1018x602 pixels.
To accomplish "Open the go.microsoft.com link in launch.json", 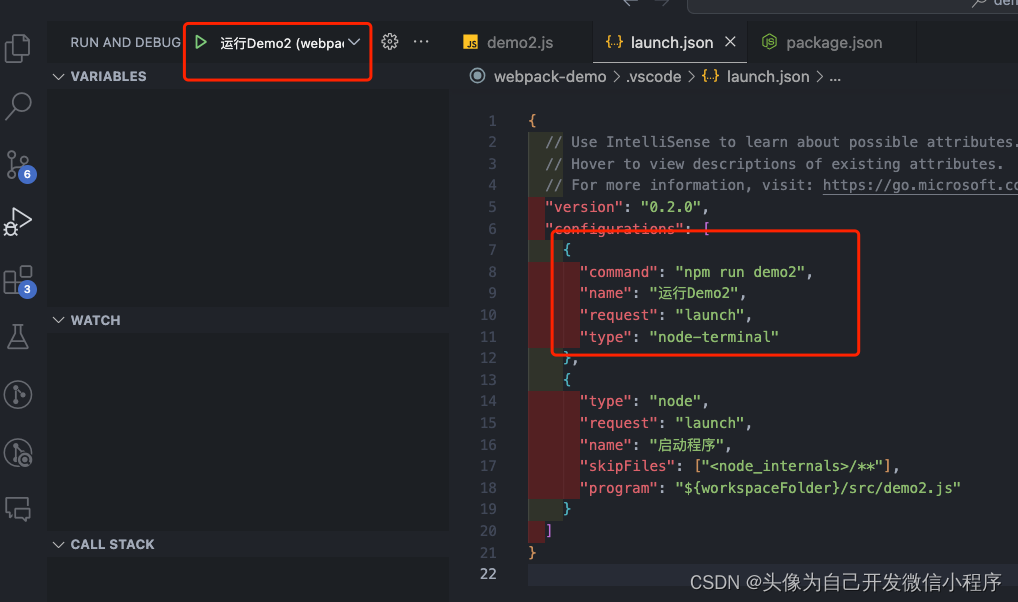I will coord(919,184).
